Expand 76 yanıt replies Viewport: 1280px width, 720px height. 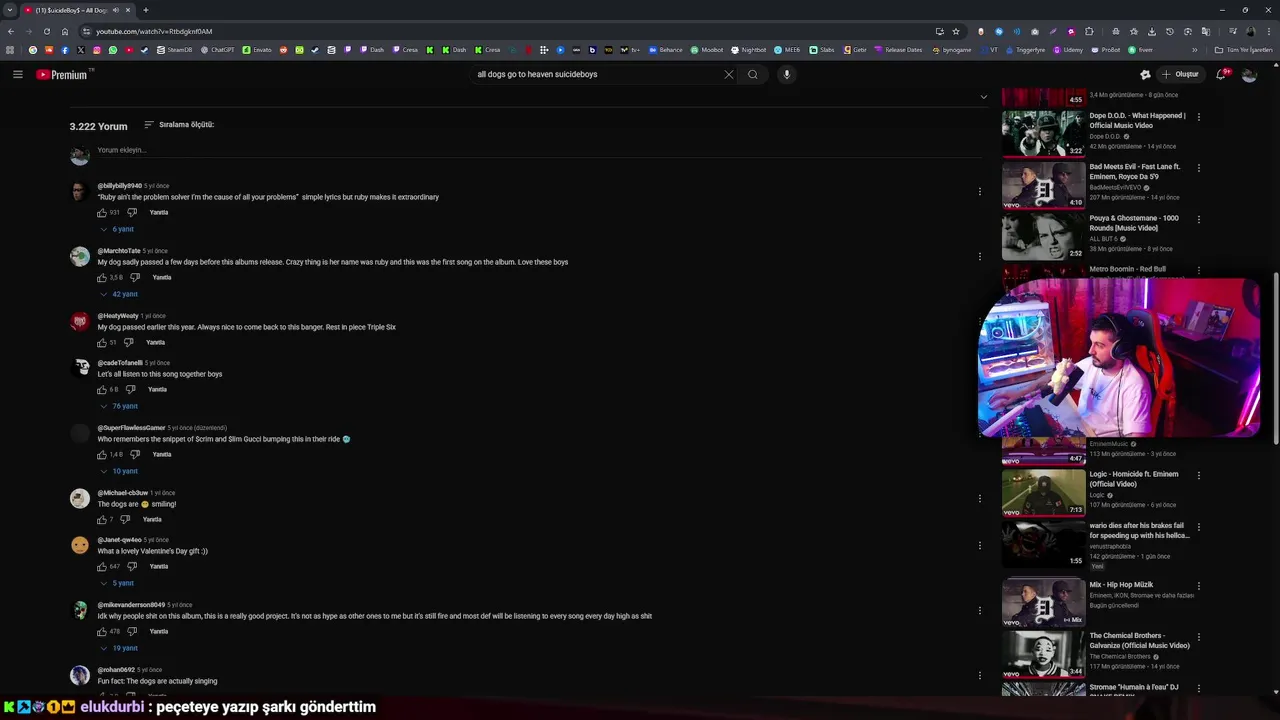tap(119, 406)
